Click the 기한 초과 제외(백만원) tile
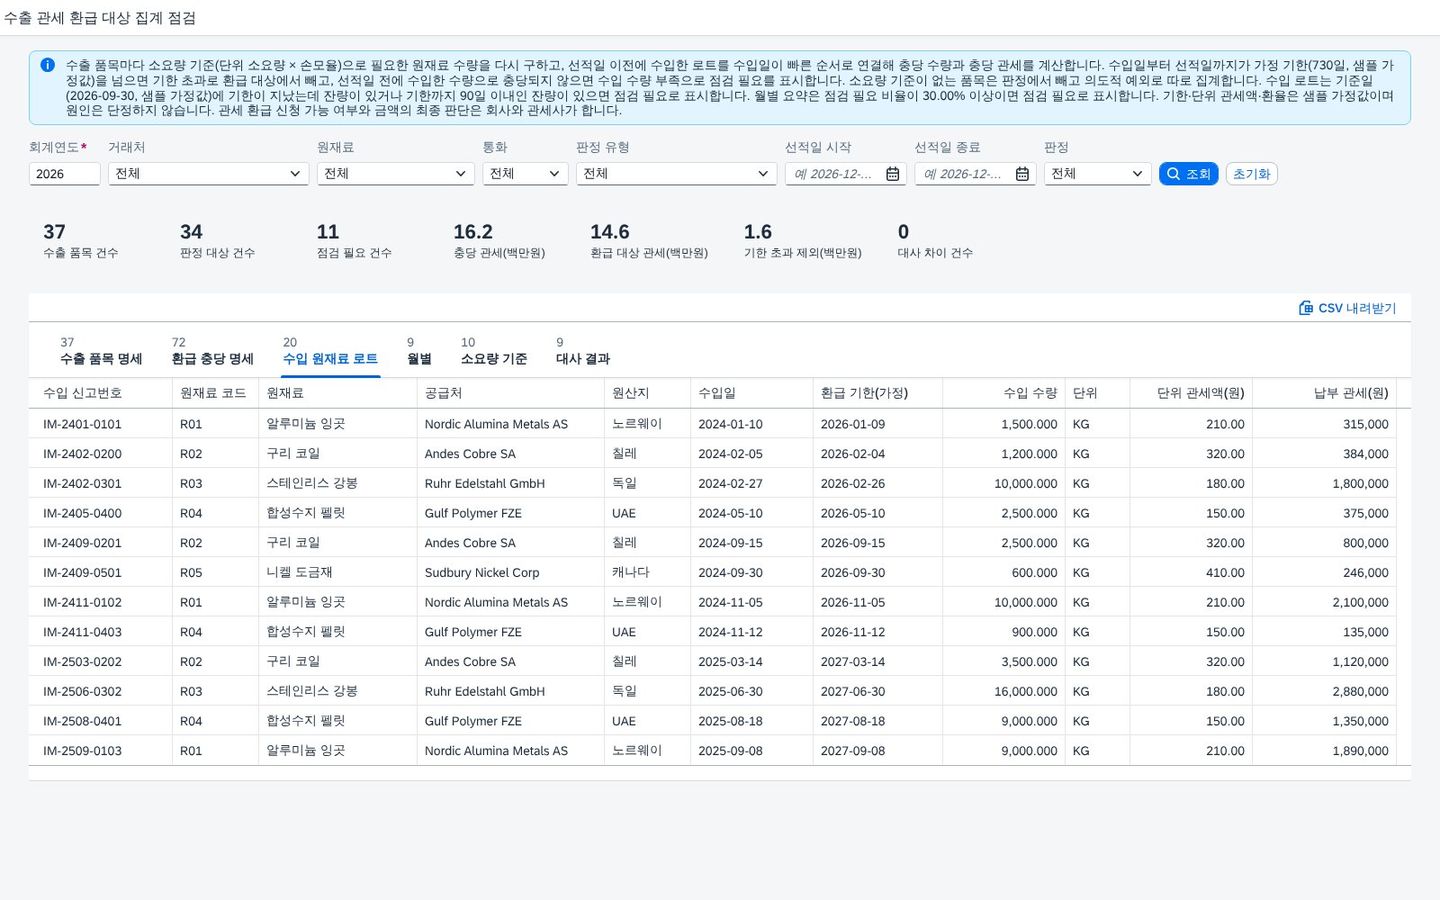Image resolution: width=1440 pixels, height=900 pixels. [802, 241]
